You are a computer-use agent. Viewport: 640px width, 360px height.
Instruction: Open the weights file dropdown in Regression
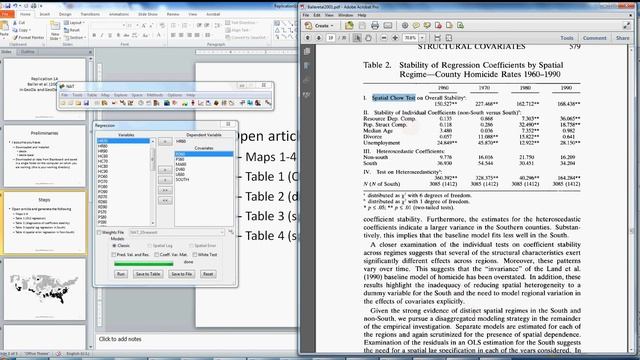tap(222, 232)
